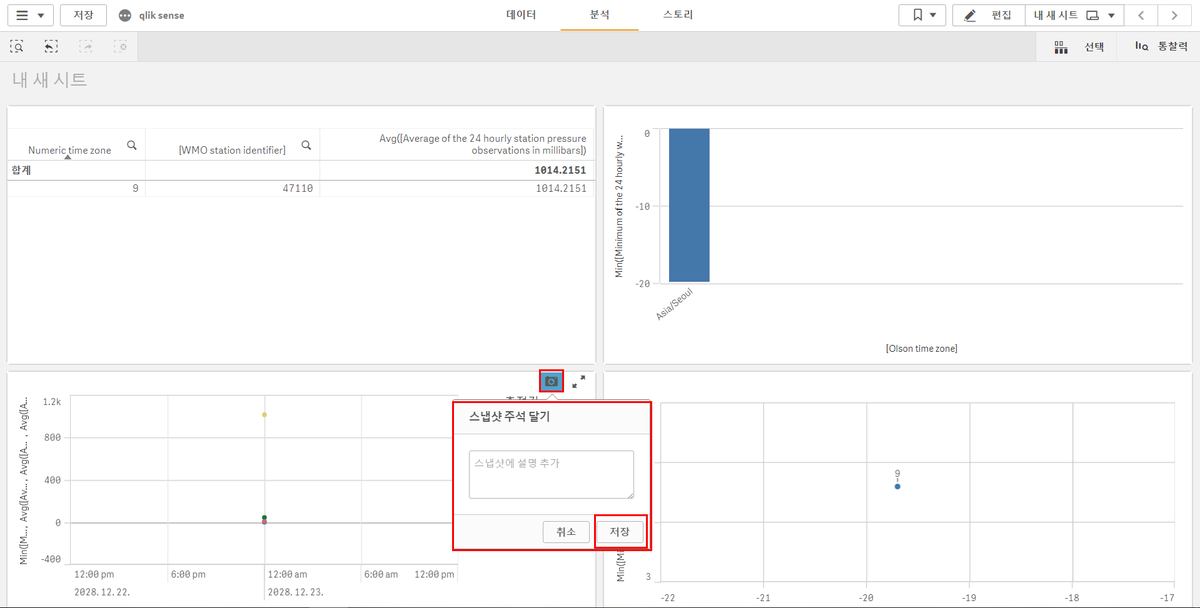Click the camera snapshot icon
The width and height of the screenshot is (1200, 608).
tap(551, 381)
